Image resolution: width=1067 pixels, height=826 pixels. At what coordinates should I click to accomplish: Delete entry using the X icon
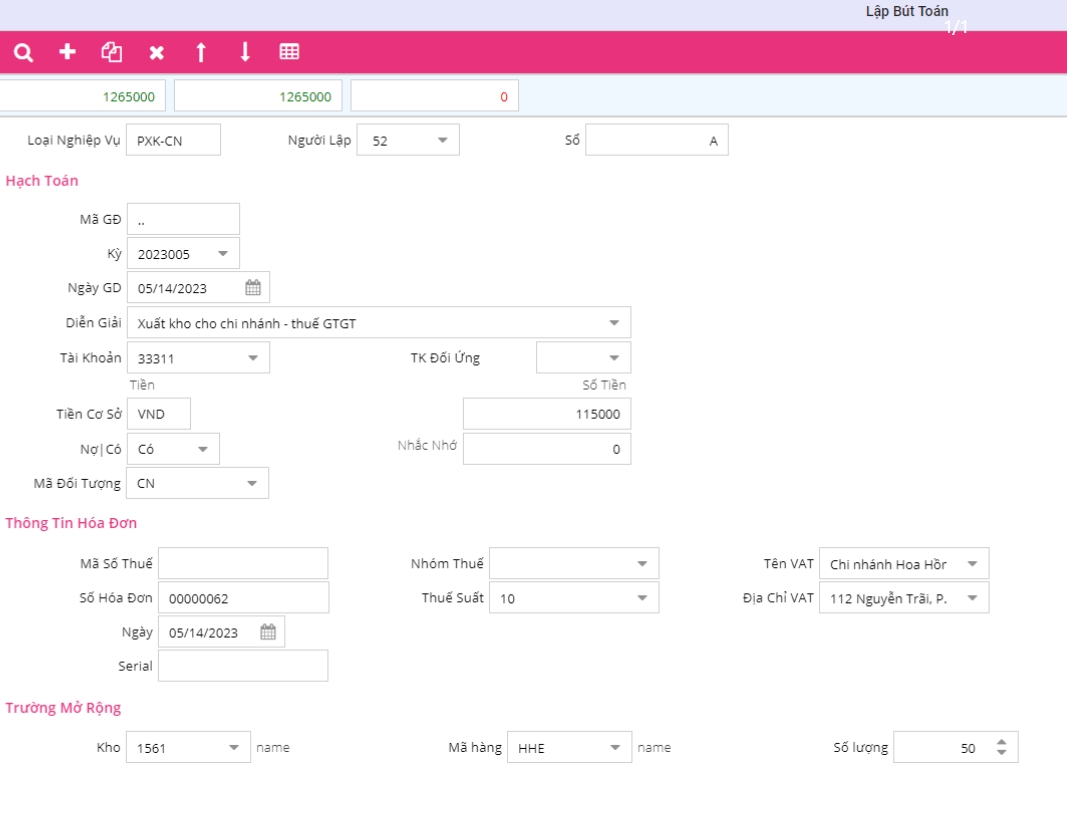pyautogui.click(x=157, y=52)
